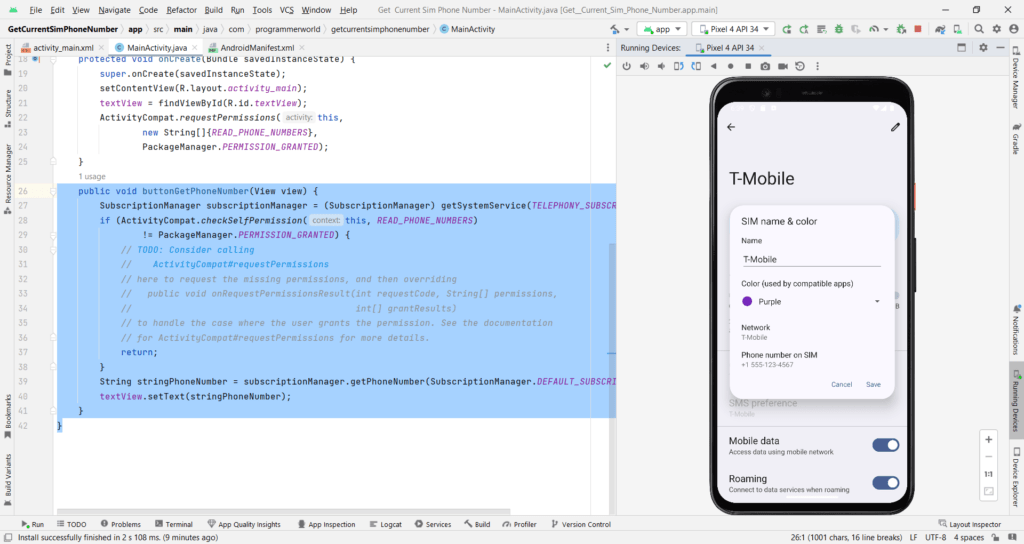
Task: Click the Debug app bug icon
Action: [839, 29]
